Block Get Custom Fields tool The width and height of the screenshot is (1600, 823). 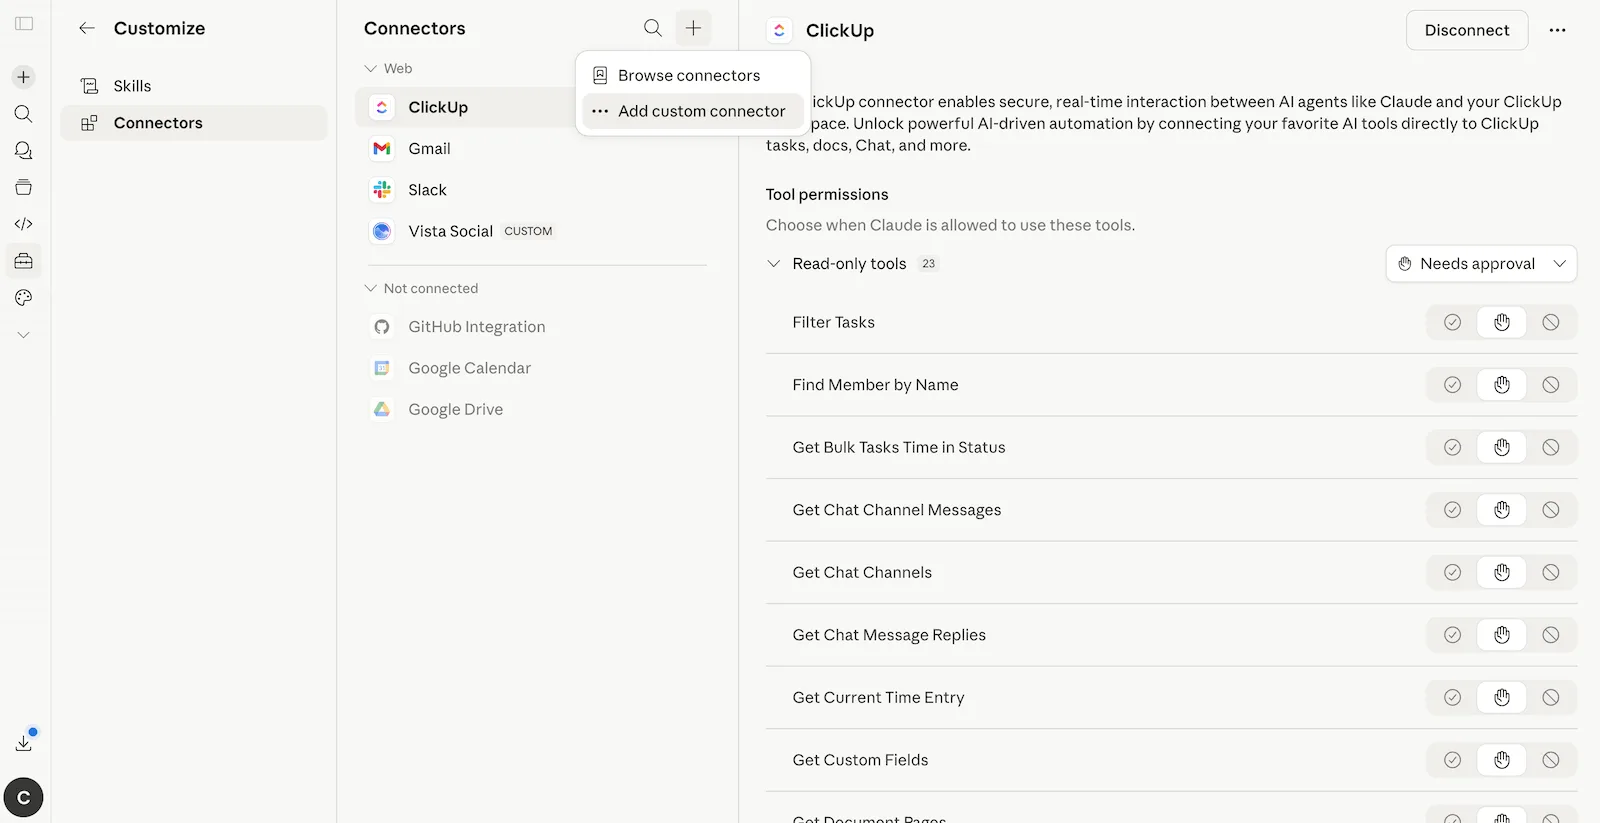click(x=1550, y=760)
